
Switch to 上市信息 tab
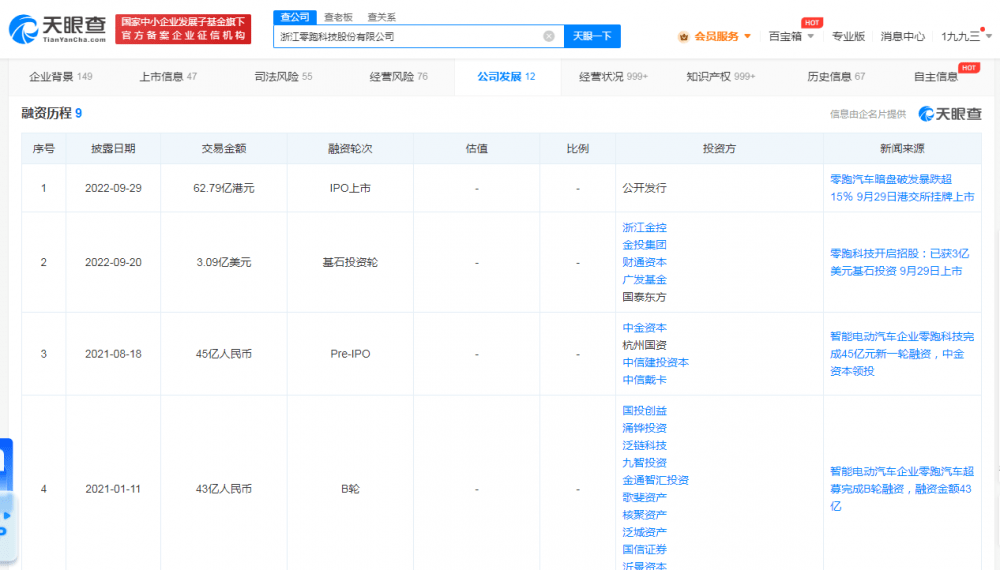(x=168, y=77)
